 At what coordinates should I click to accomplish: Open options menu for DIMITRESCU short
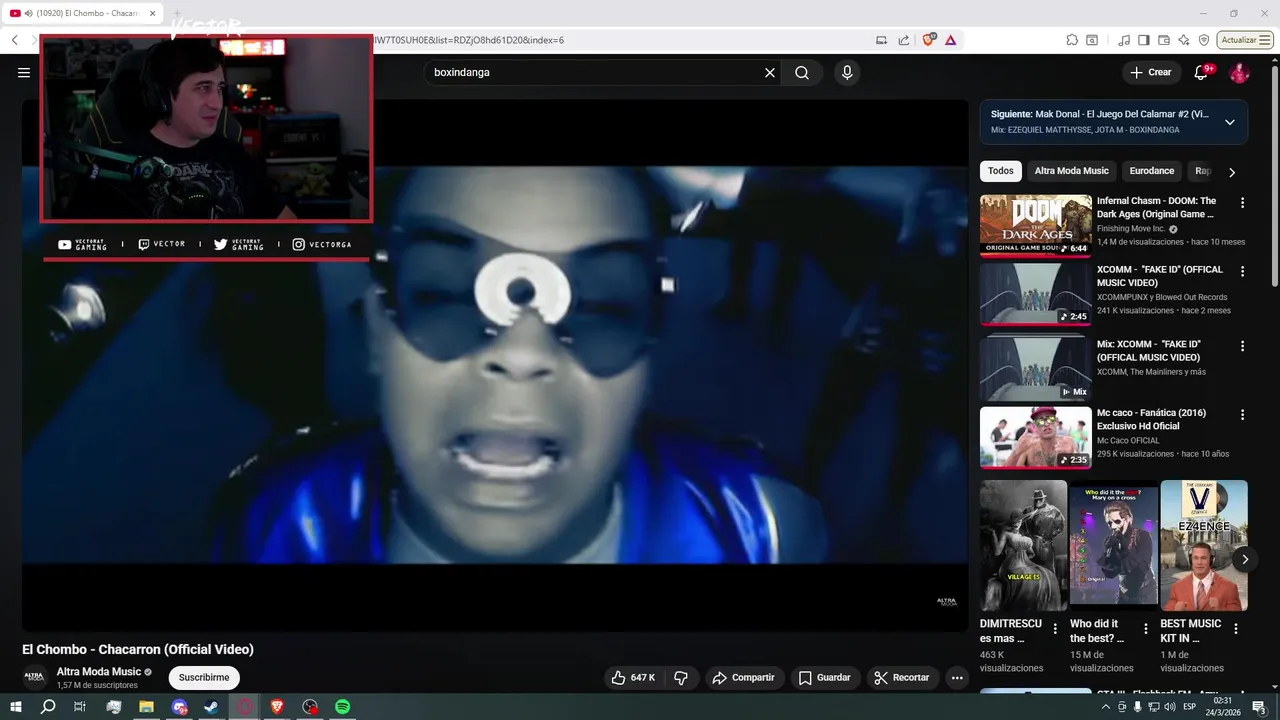pos(1055,629)
